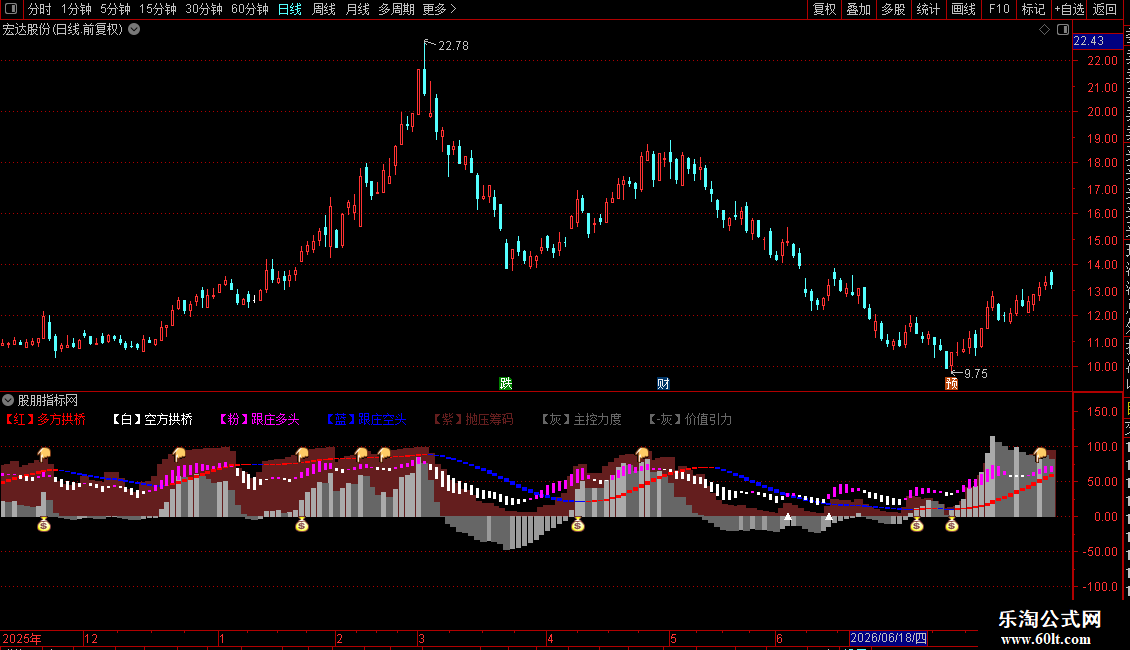
Task: Switch to 分时 intraday view
Action: (40, 9)
